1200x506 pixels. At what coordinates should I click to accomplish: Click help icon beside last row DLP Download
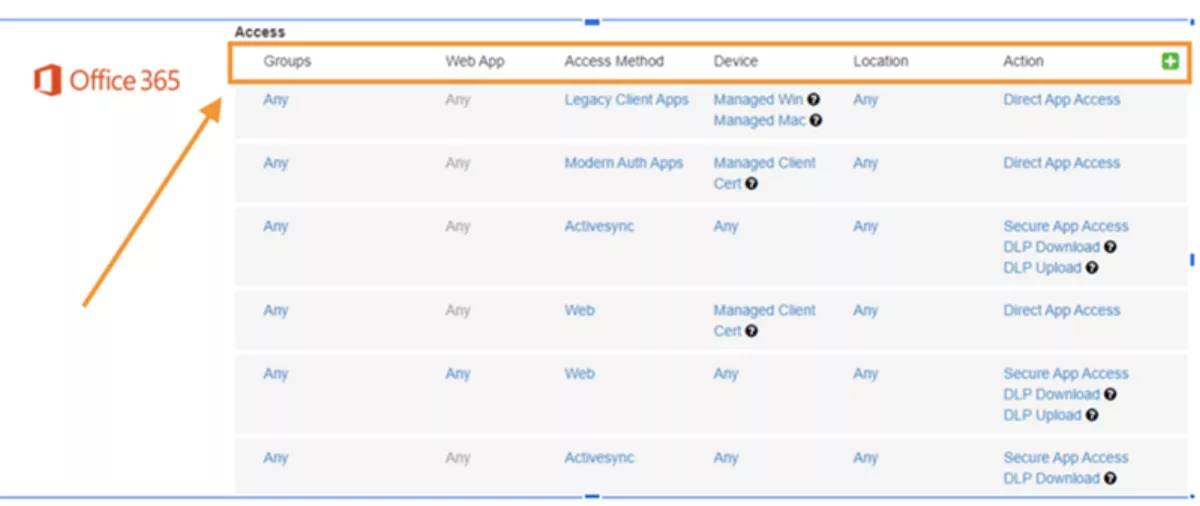click(1110, 479)
